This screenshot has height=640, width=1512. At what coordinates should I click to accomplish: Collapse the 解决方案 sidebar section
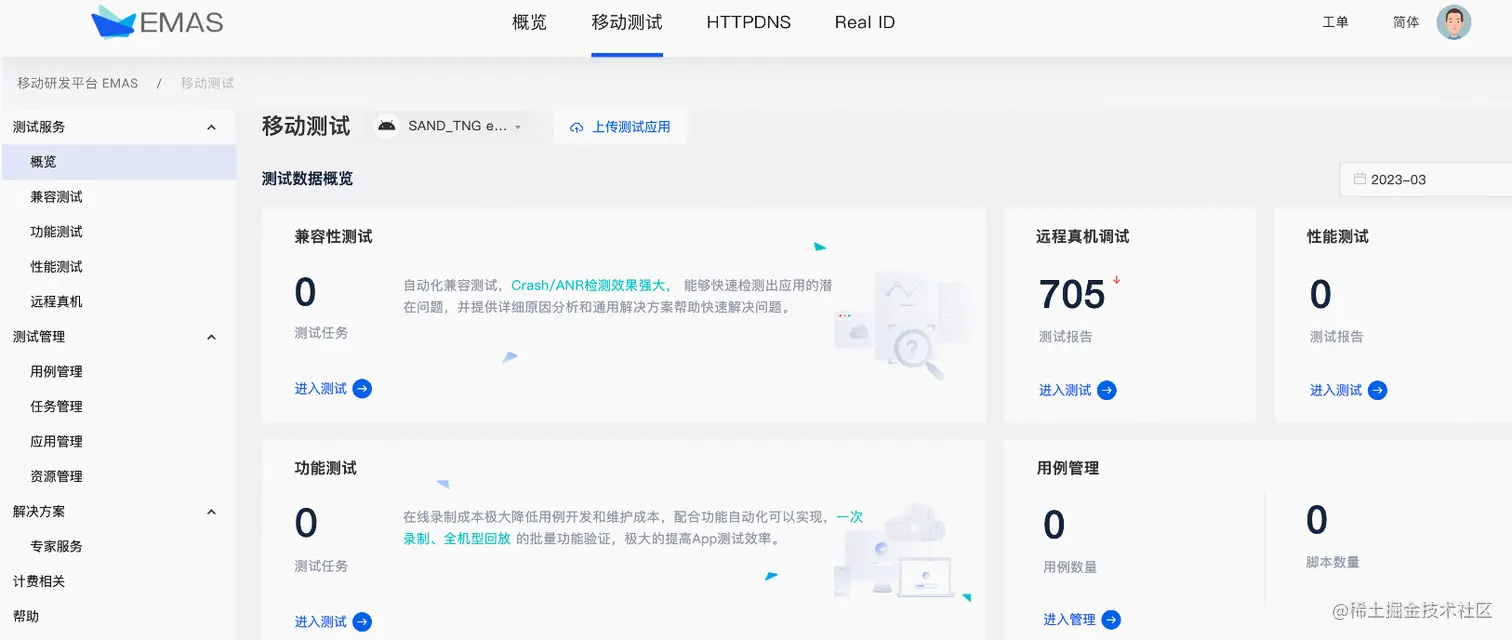tap(211, 512)
